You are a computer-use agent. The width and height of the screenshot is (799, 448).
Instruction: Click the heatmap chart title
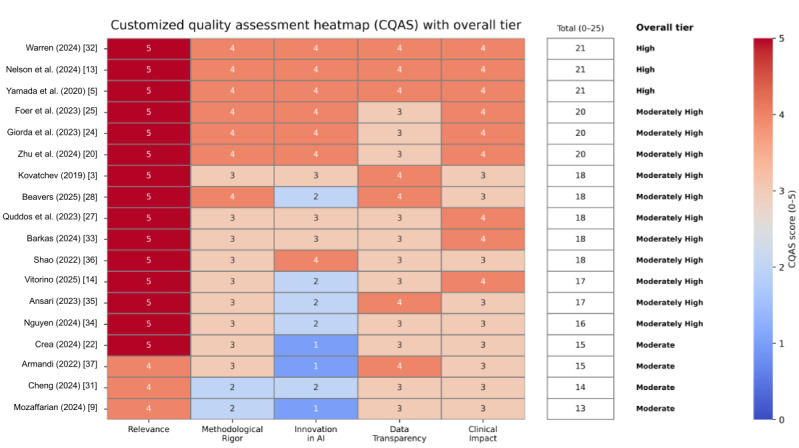(x=316, y=25)
